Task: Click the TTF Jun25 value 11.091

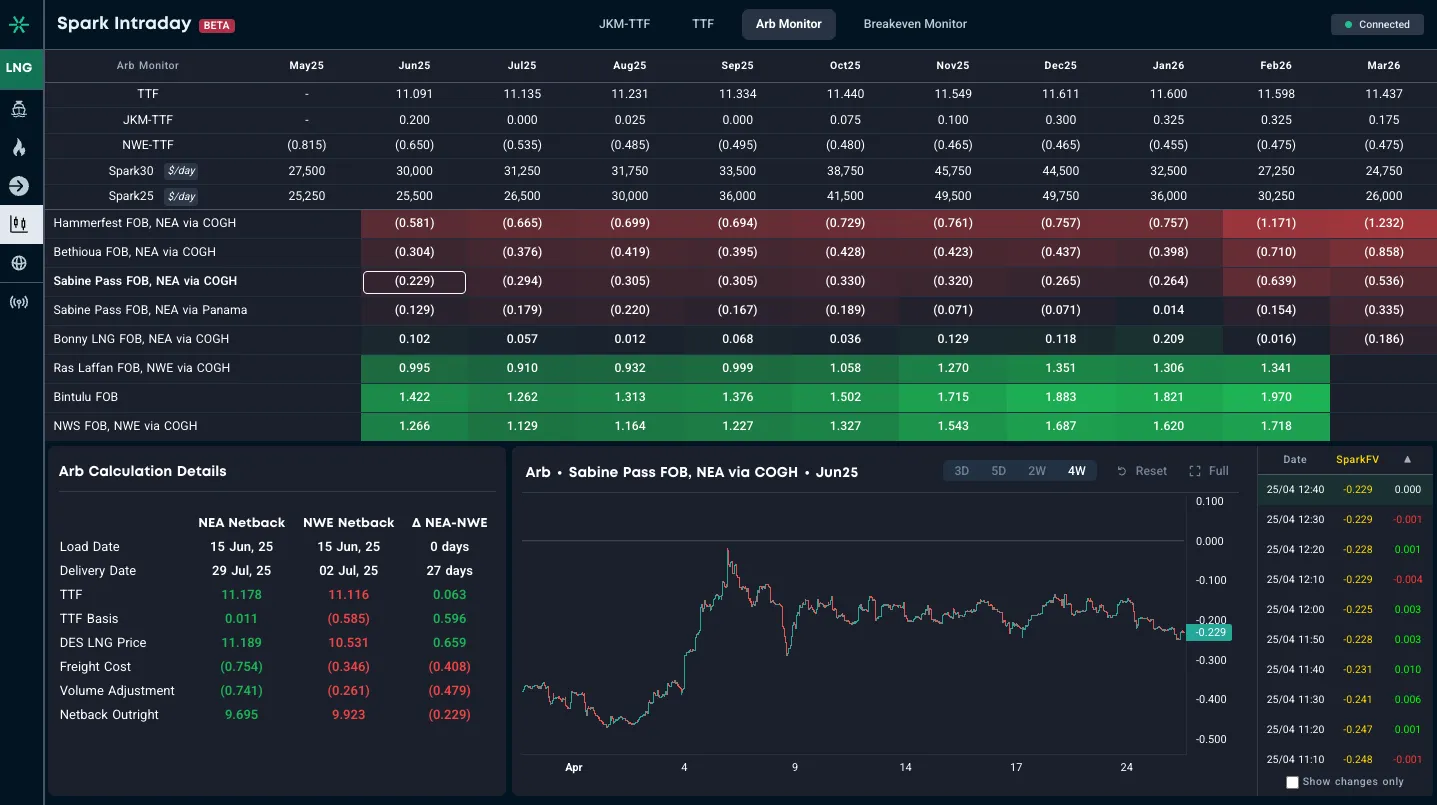Action: point(414,94)
